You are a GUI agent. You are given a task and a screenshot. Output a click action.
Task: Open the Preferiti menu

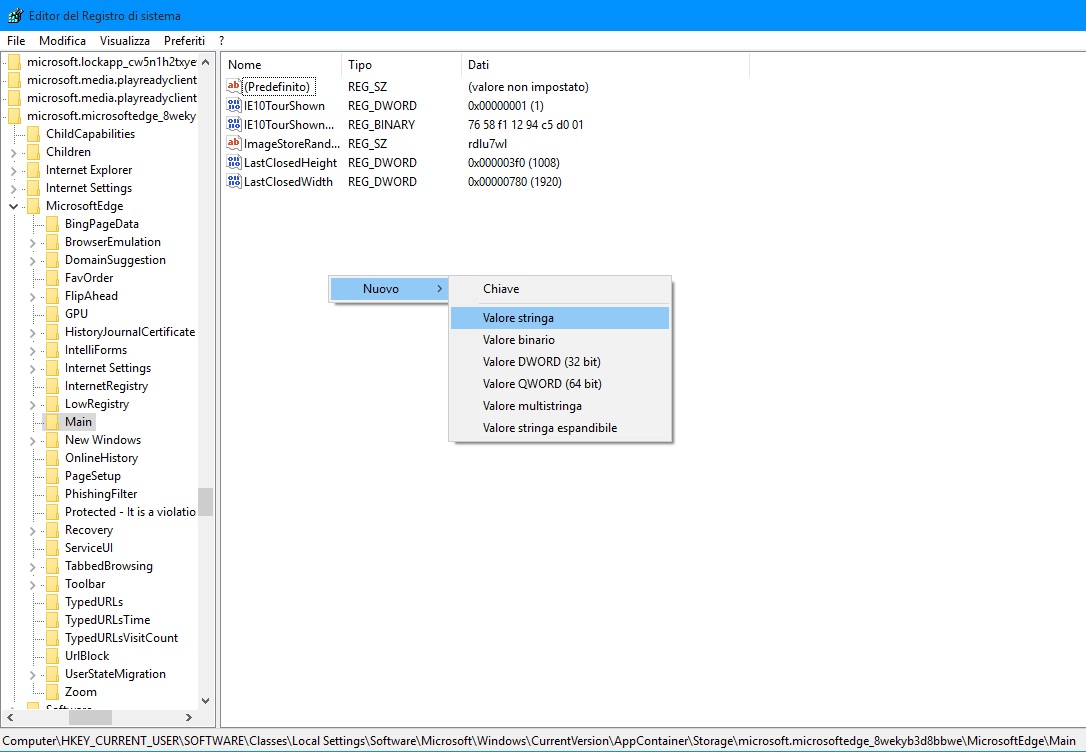tap(184, 41)
